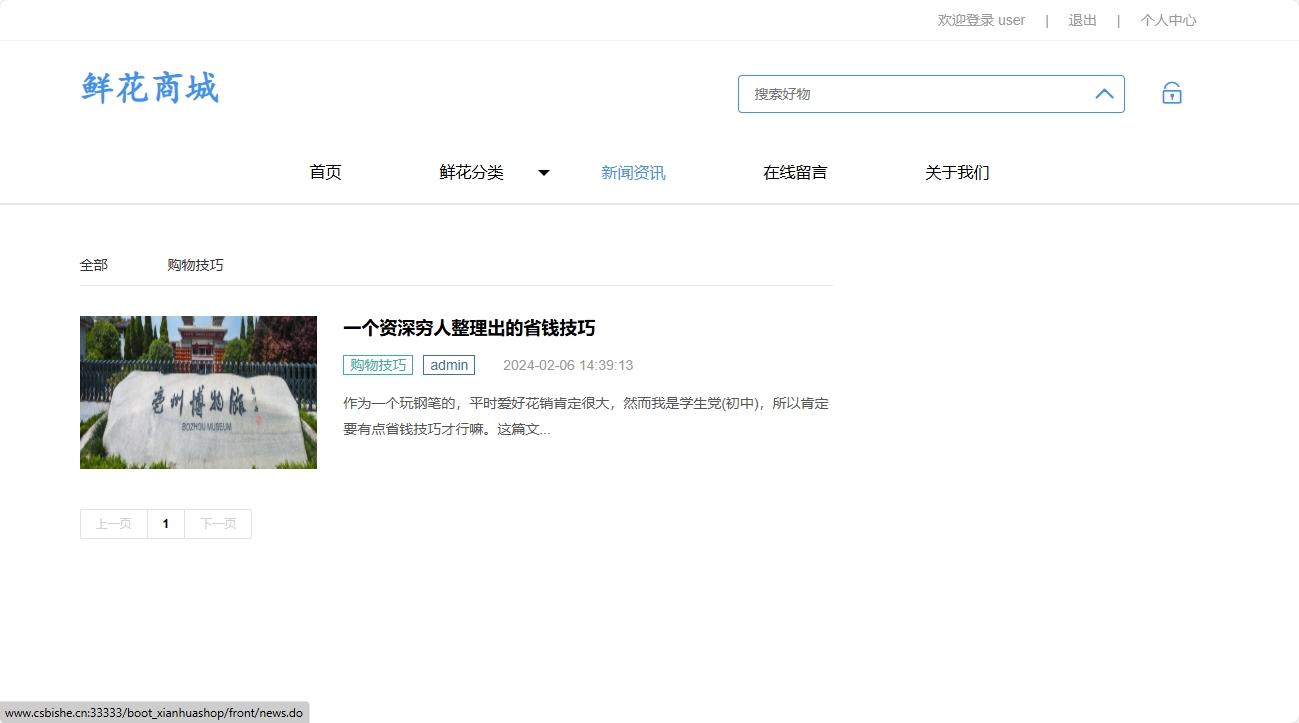Click the 欢迎登录 user greeting
Screen dimensions: 1299x723
981,20
